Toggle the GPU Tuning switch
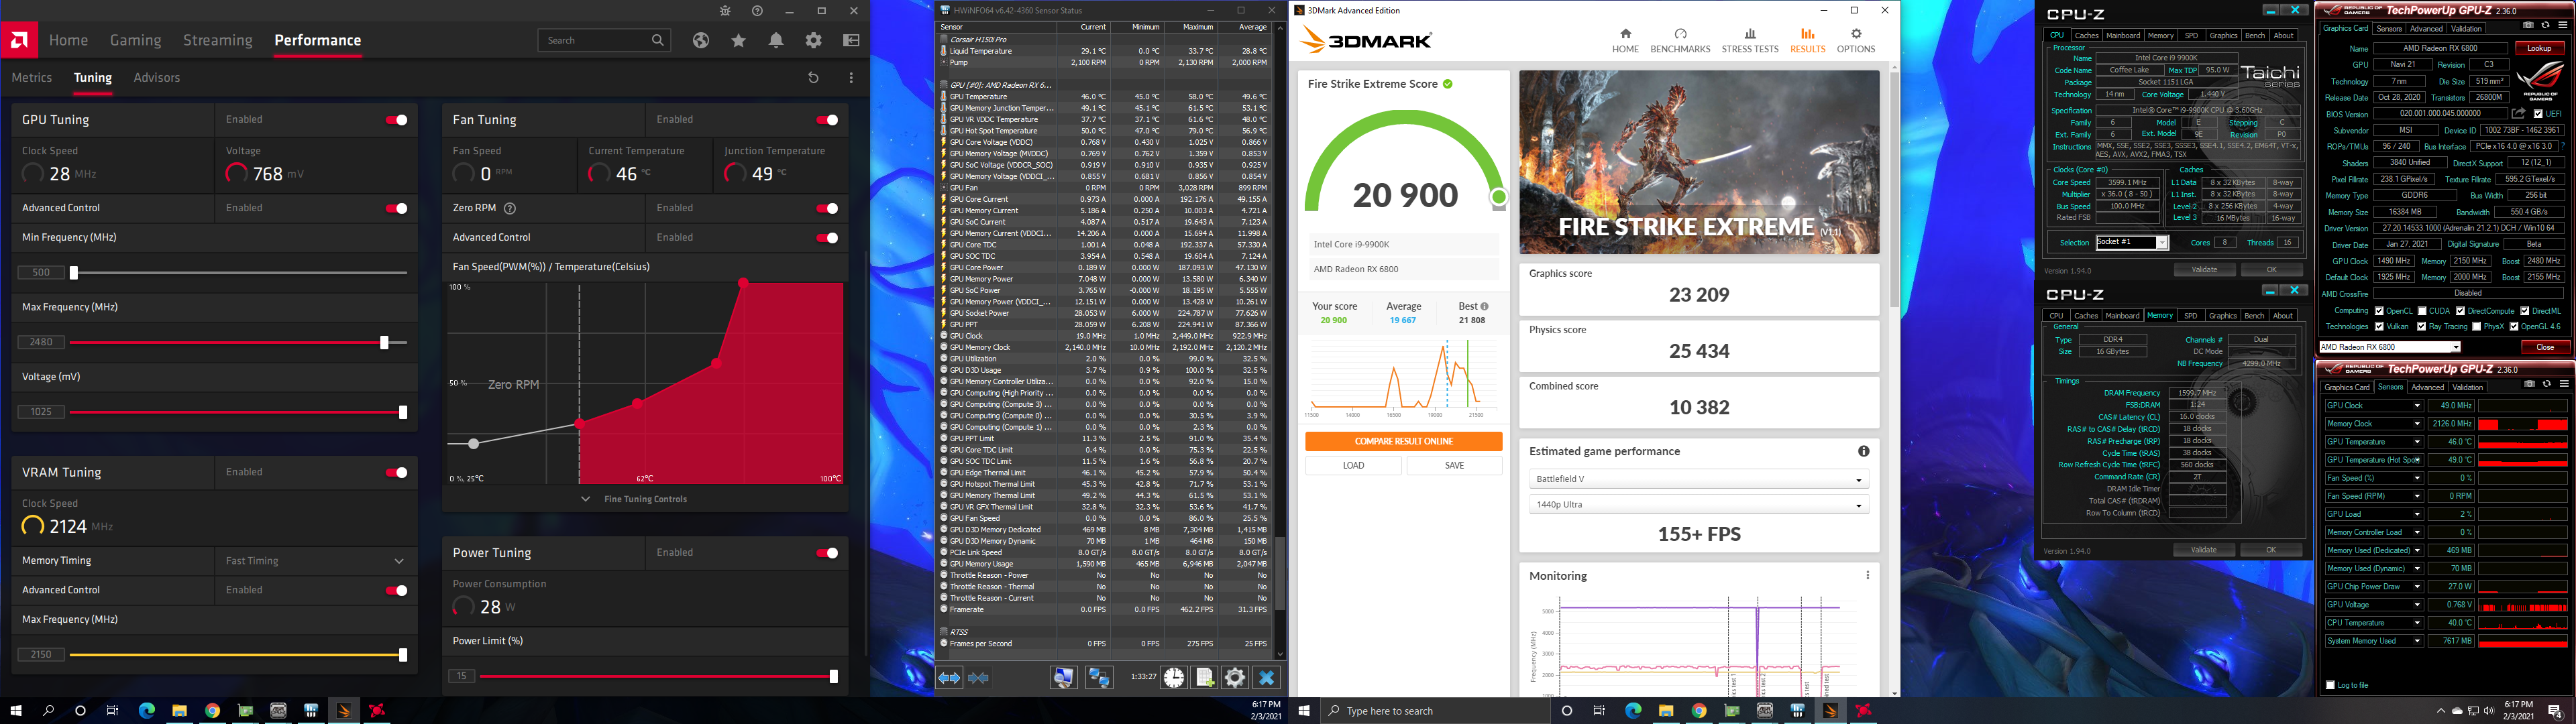The image size is (2576, 724). (397, 120)
